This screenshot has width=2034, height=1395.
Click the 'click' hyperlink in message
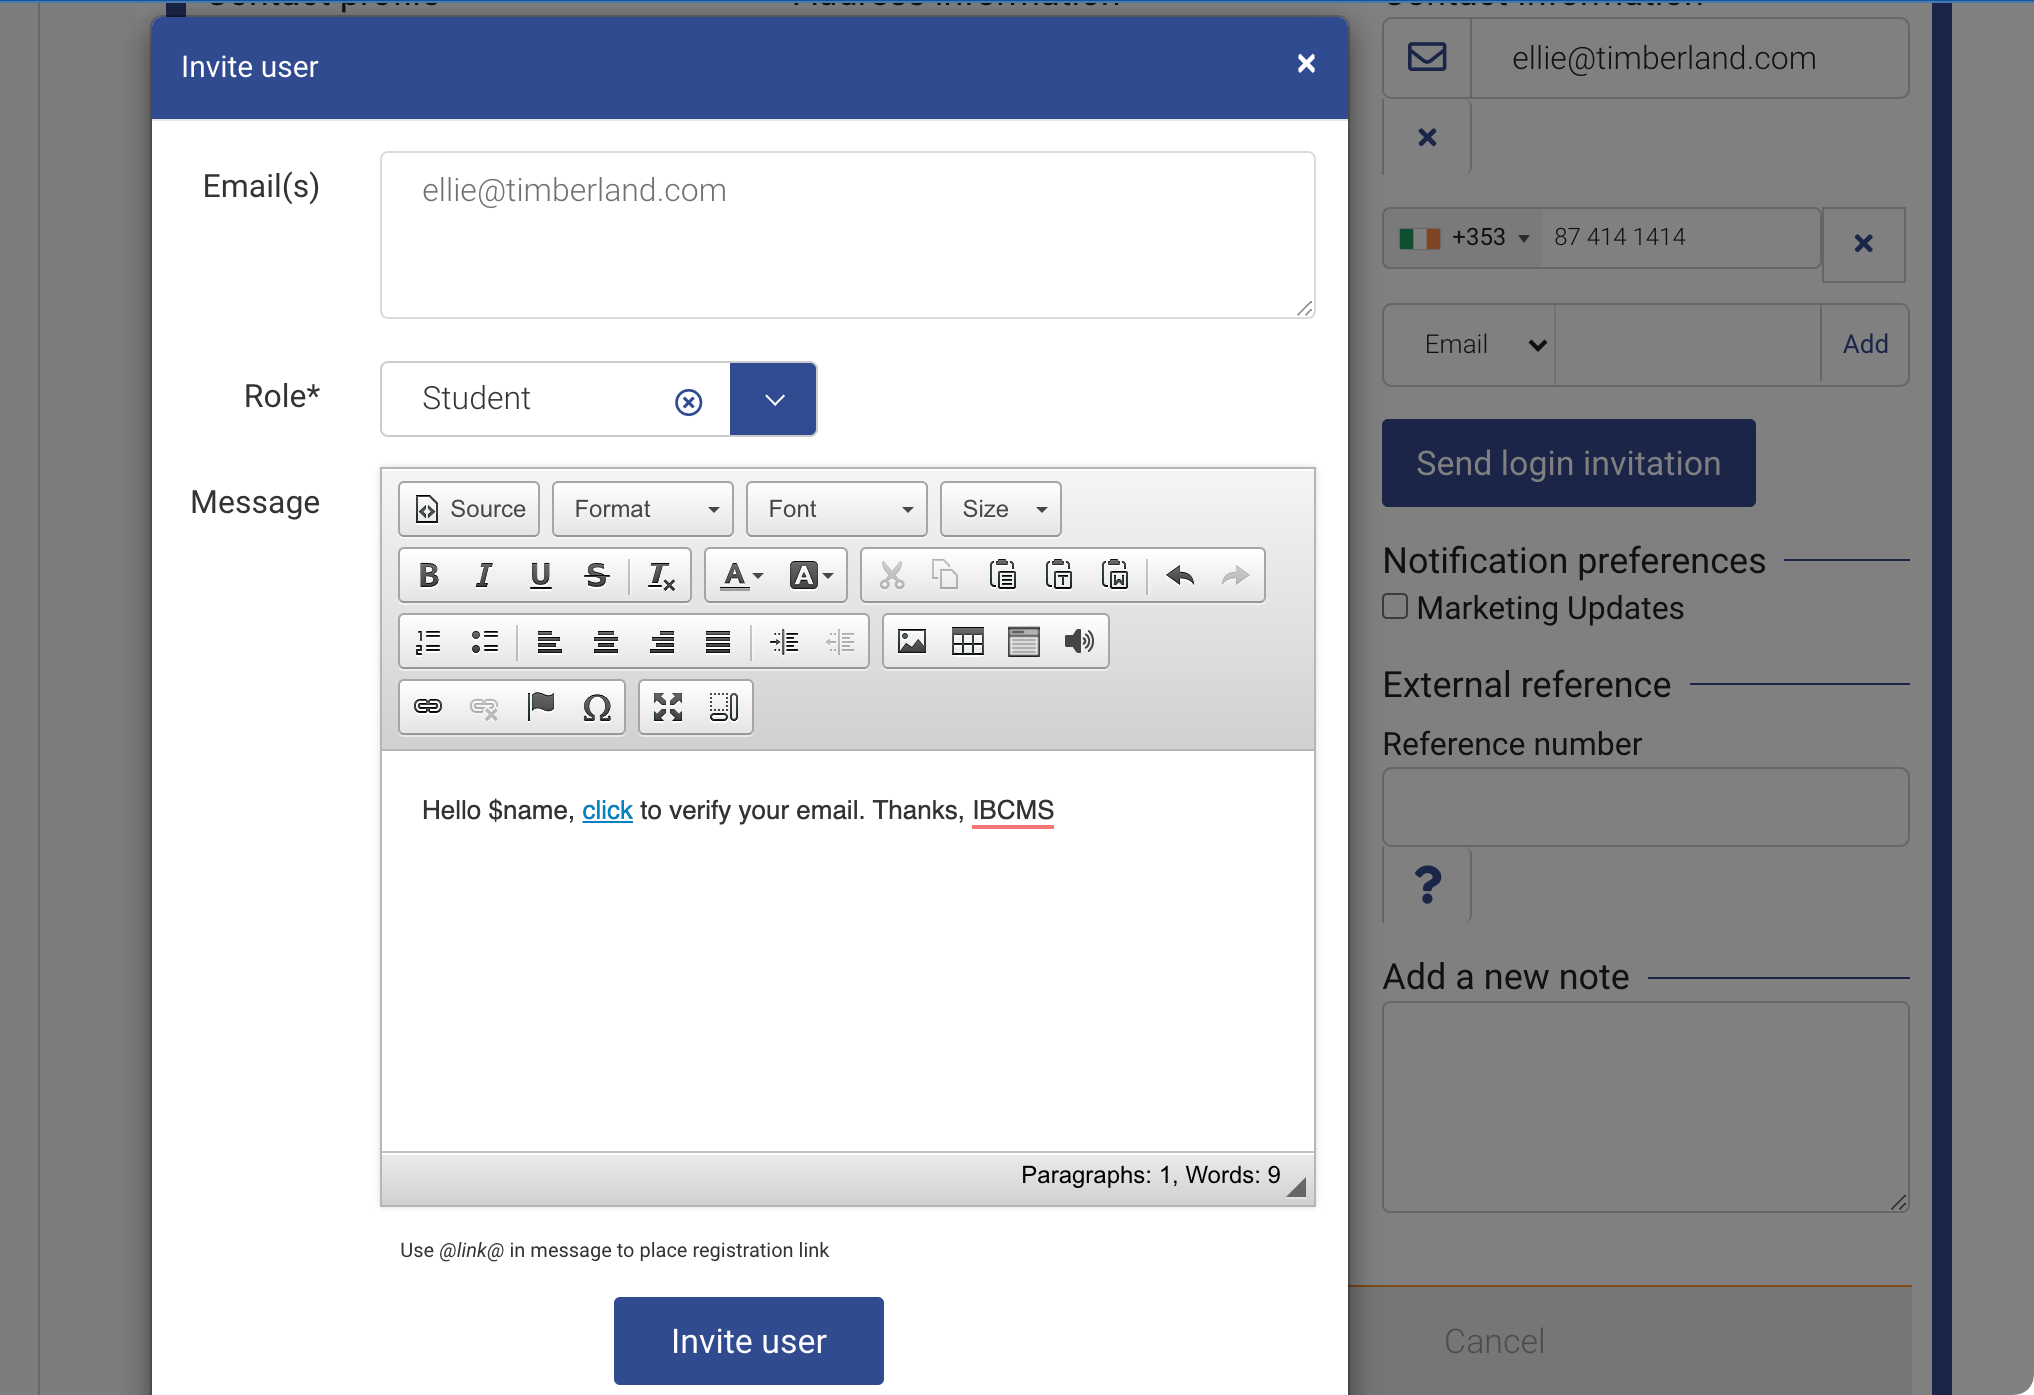[x=607, y=810]
